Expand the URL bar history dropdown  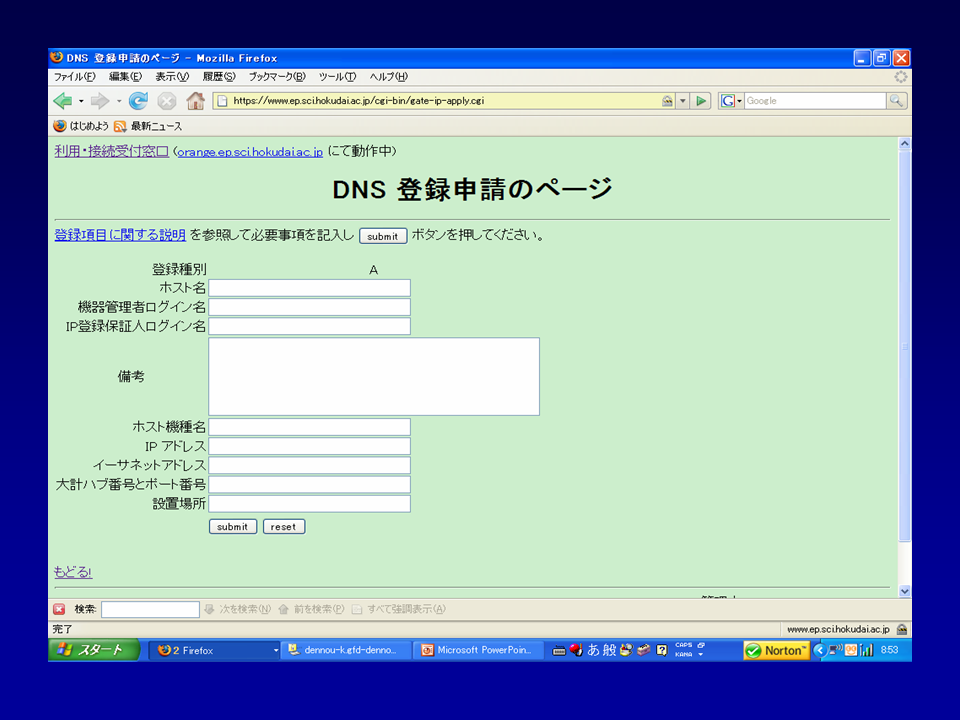tap(683, 101)
